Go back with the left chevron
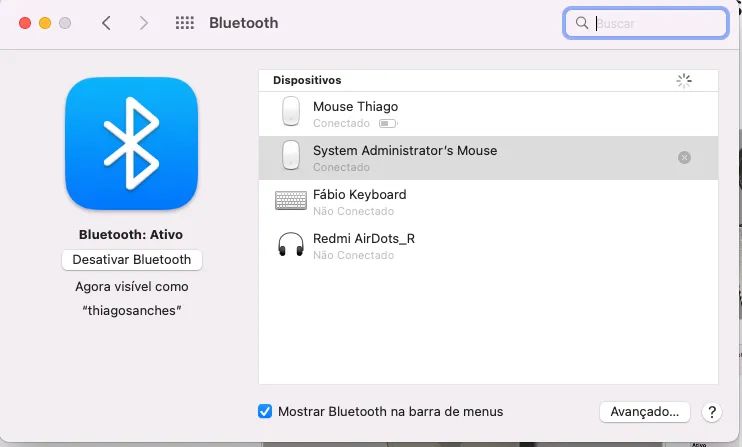The height and width of the screenshot is (447, 742). point(106,23)
